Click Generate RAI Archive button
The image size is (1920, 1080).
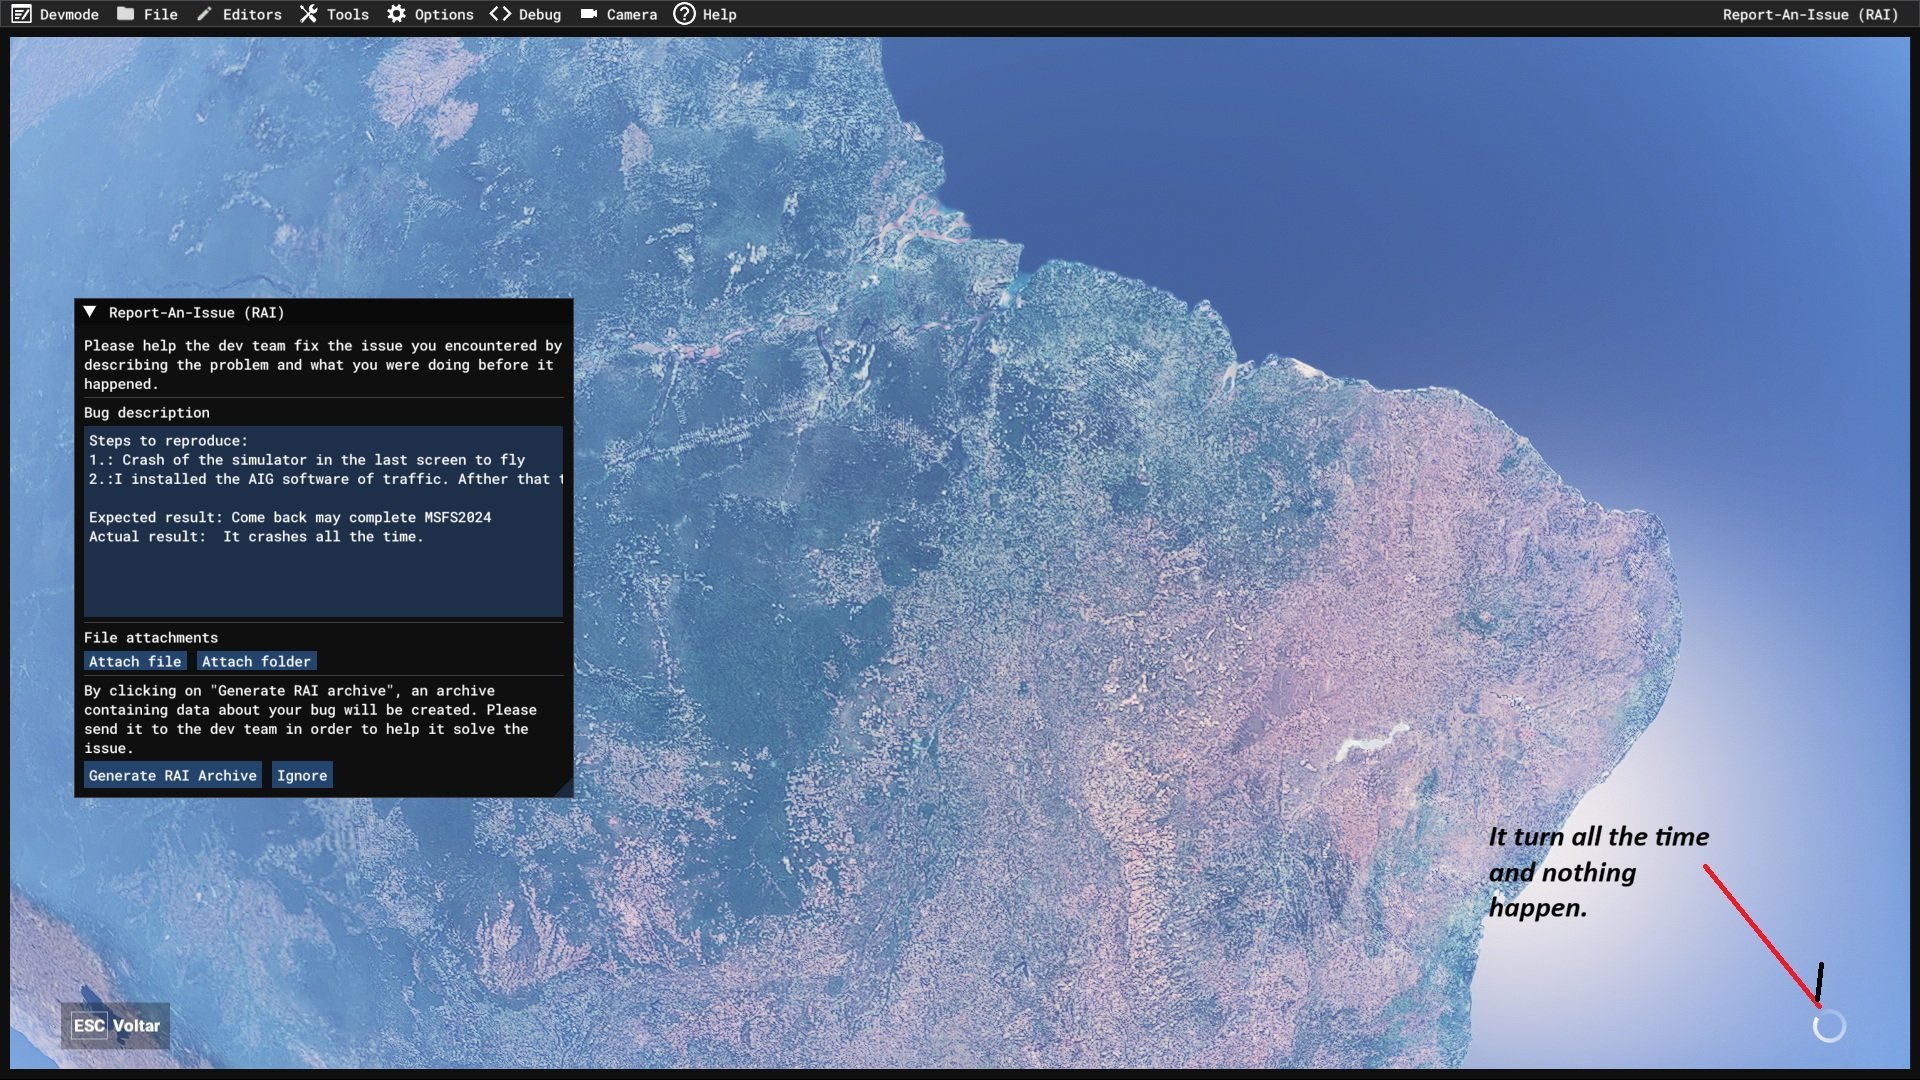tap(172, 776)
